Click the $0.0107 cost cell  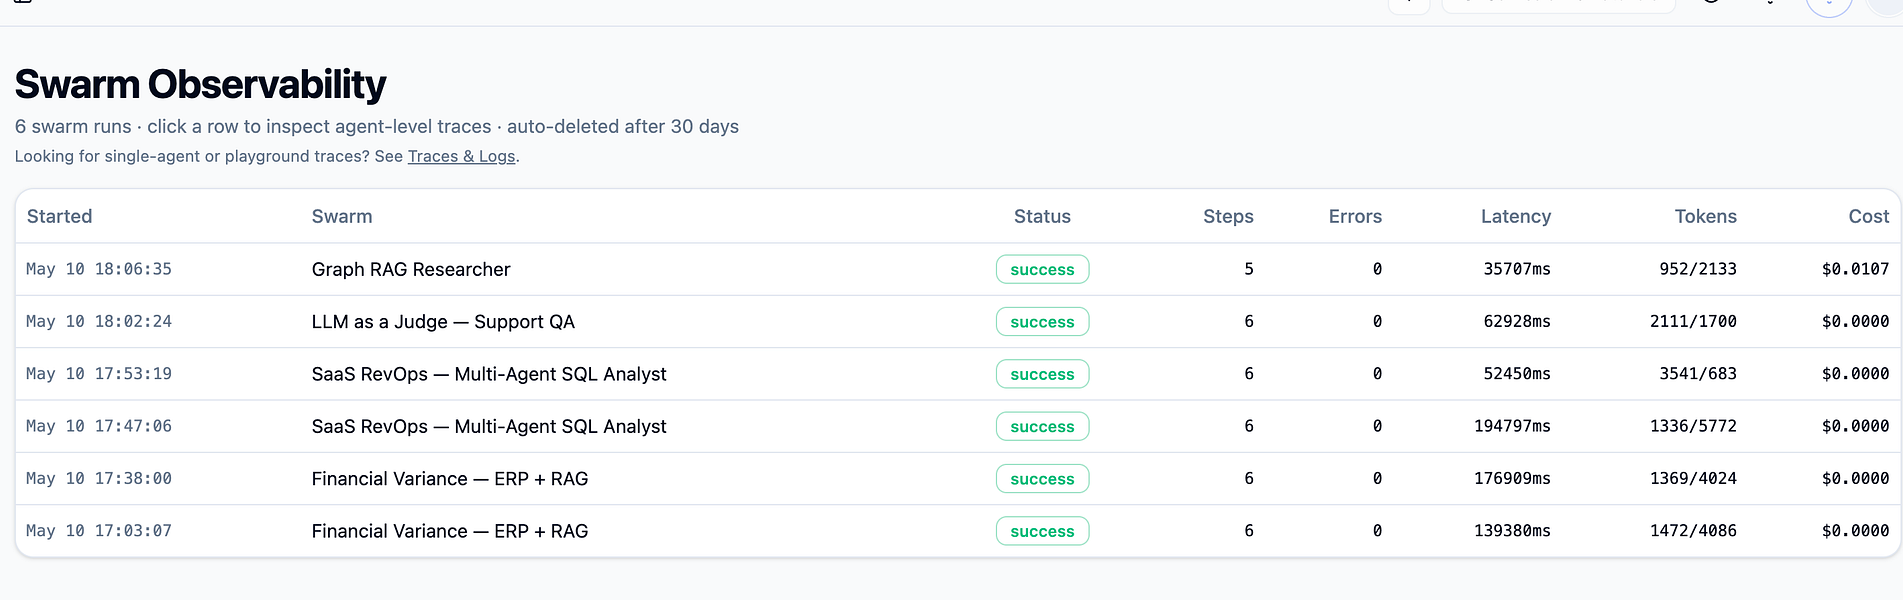(1855, 269)
